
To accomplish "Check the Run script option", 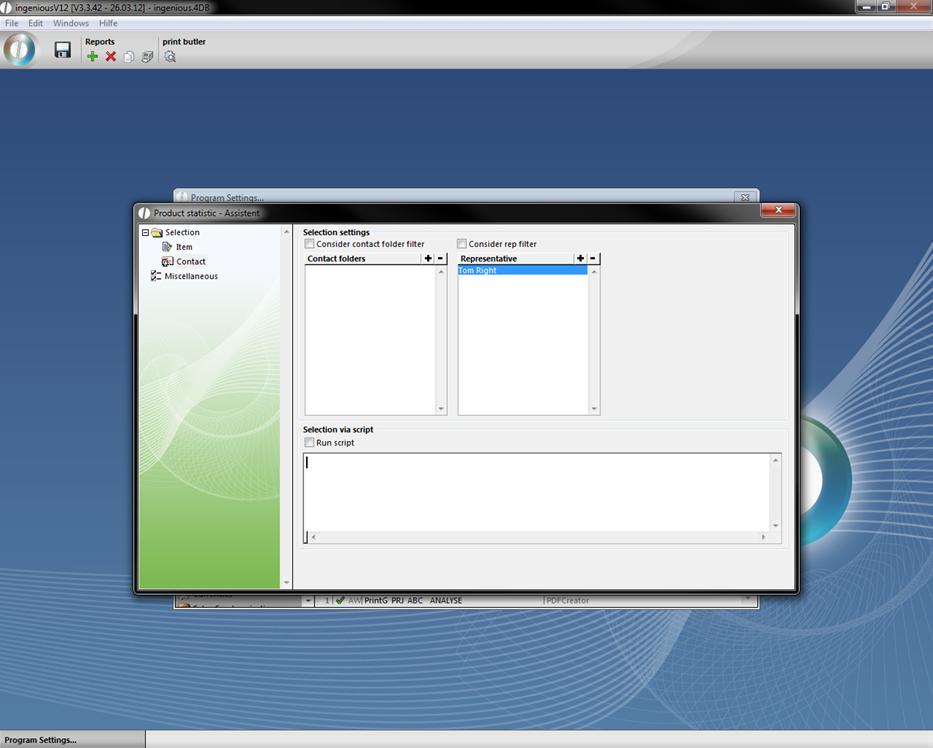I will tap(310, 443).
